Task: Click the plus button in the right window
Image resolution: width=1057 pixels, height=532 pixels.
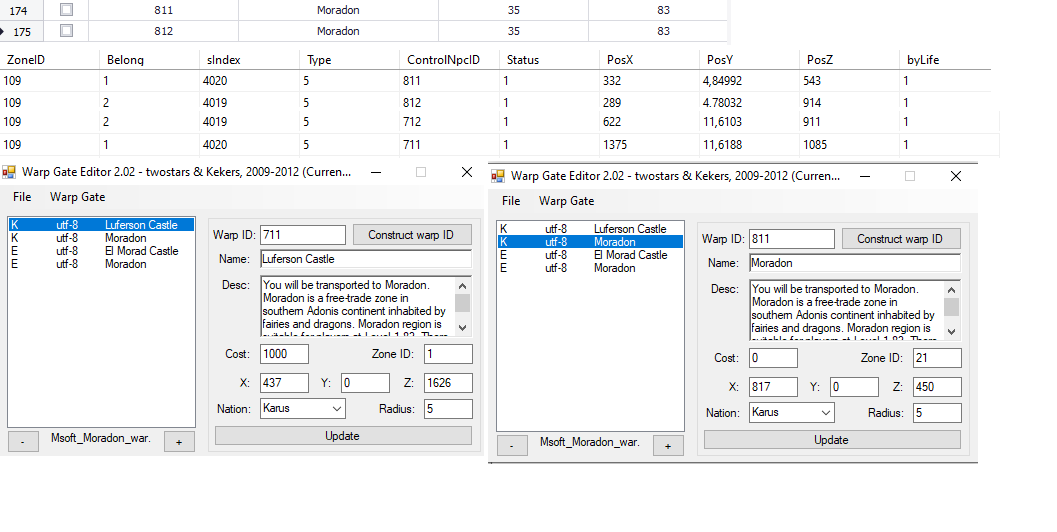Action: click(x=668, y=446)
